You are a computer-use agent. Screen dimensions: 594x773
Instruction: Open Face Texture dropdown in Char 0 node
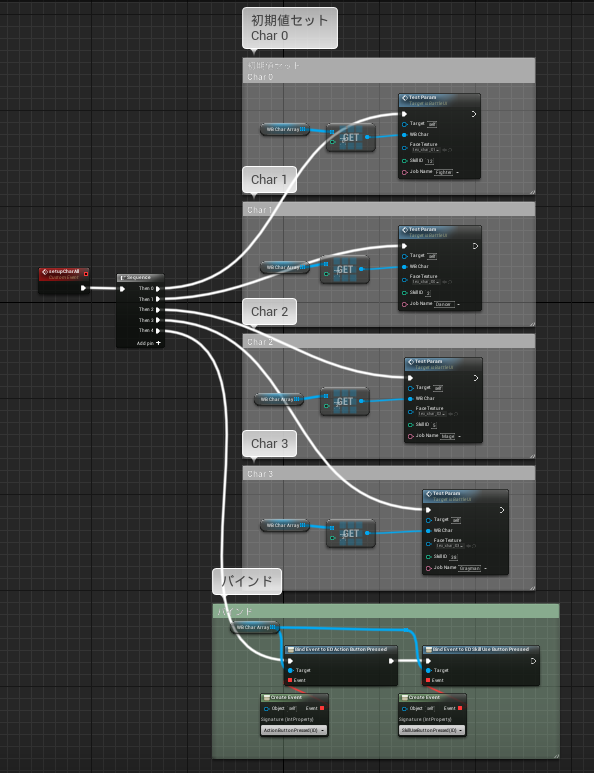tap(425, 150)
